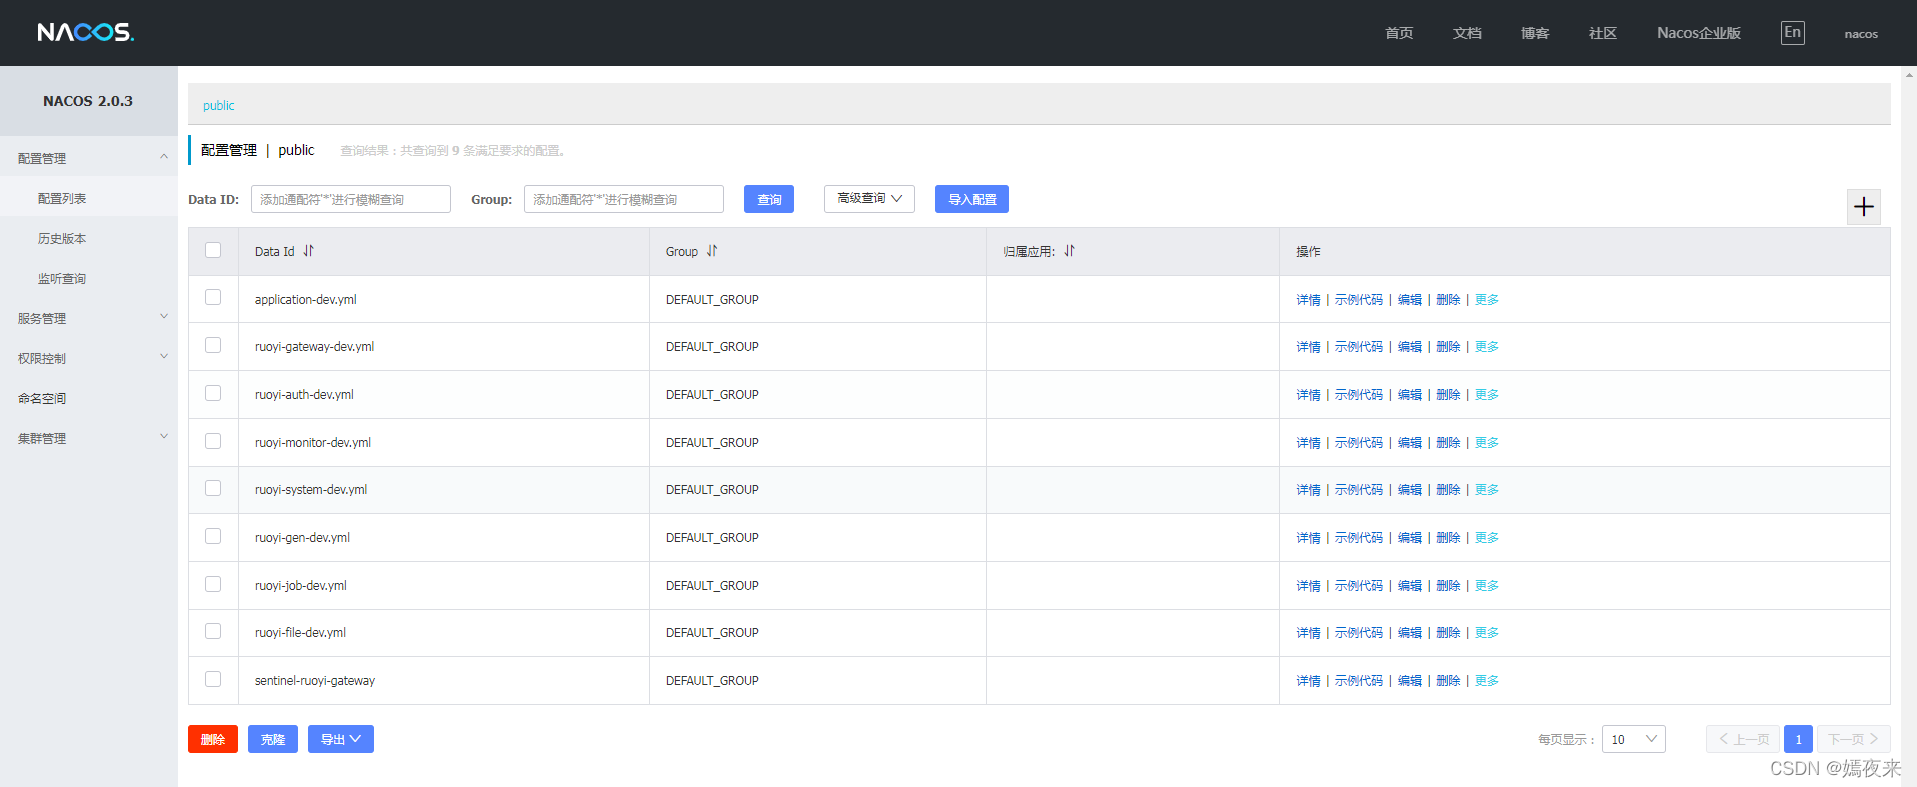Screen dimensions: 1917x787
Task: Click 删除 for ruoyi-gen-dev.yml row
Action: tap(1448, 538)
